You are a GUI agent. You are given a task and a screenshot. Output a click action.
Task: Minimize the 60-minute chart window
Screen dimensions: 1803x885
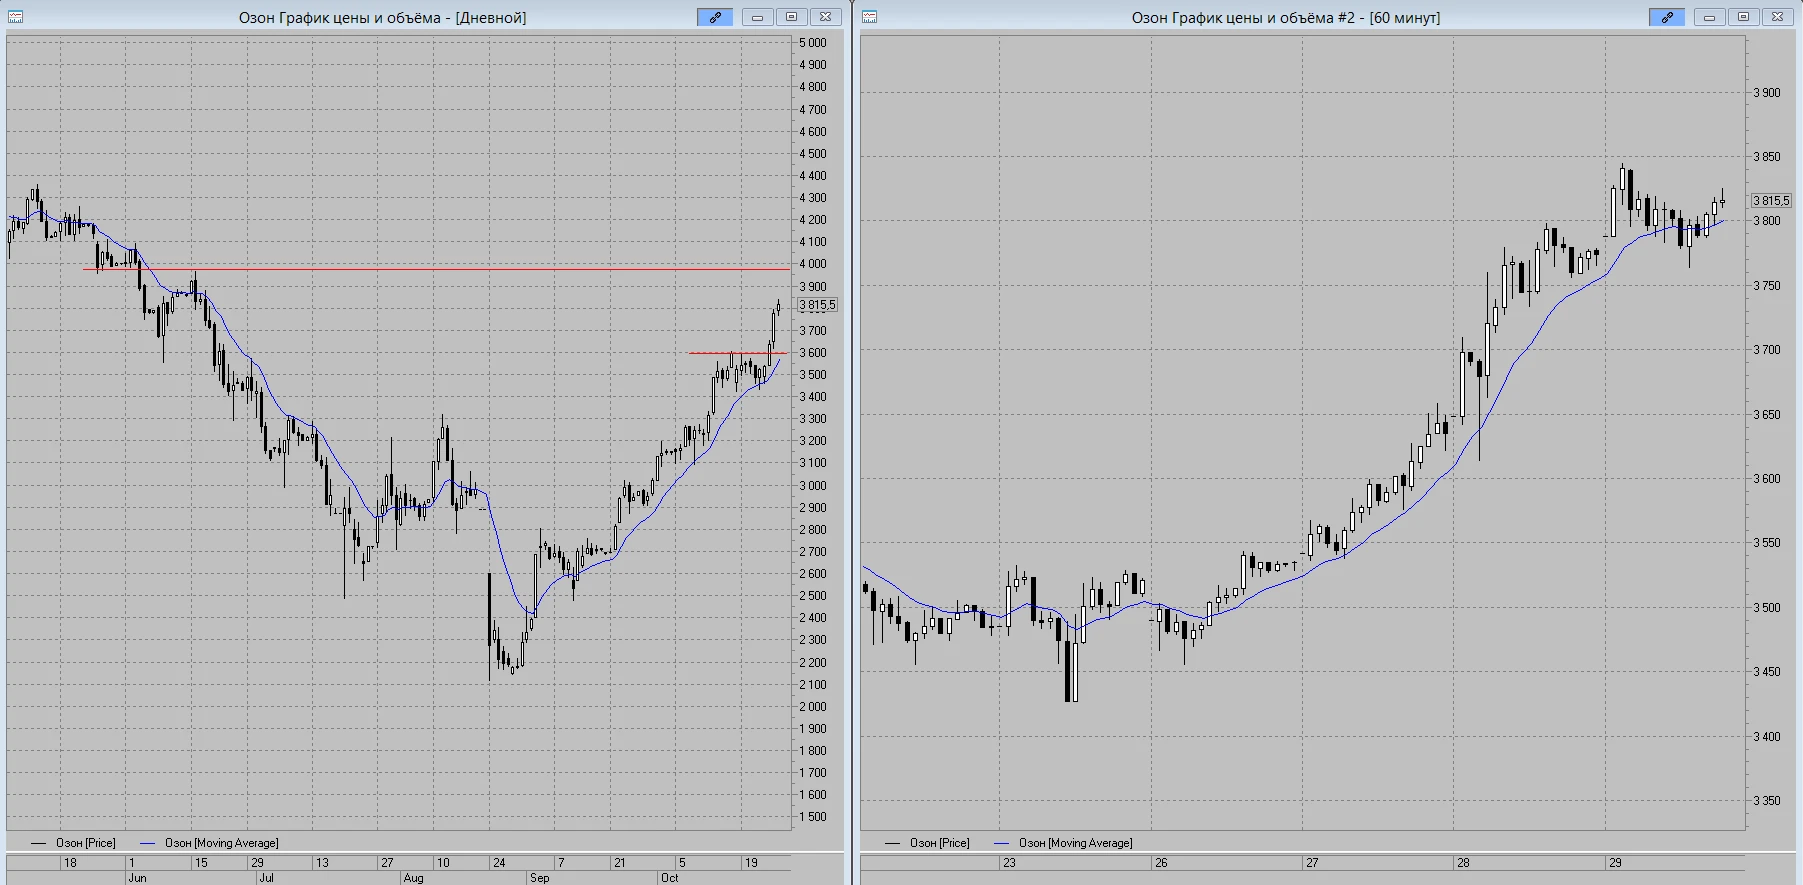(x=1709, y=17)
